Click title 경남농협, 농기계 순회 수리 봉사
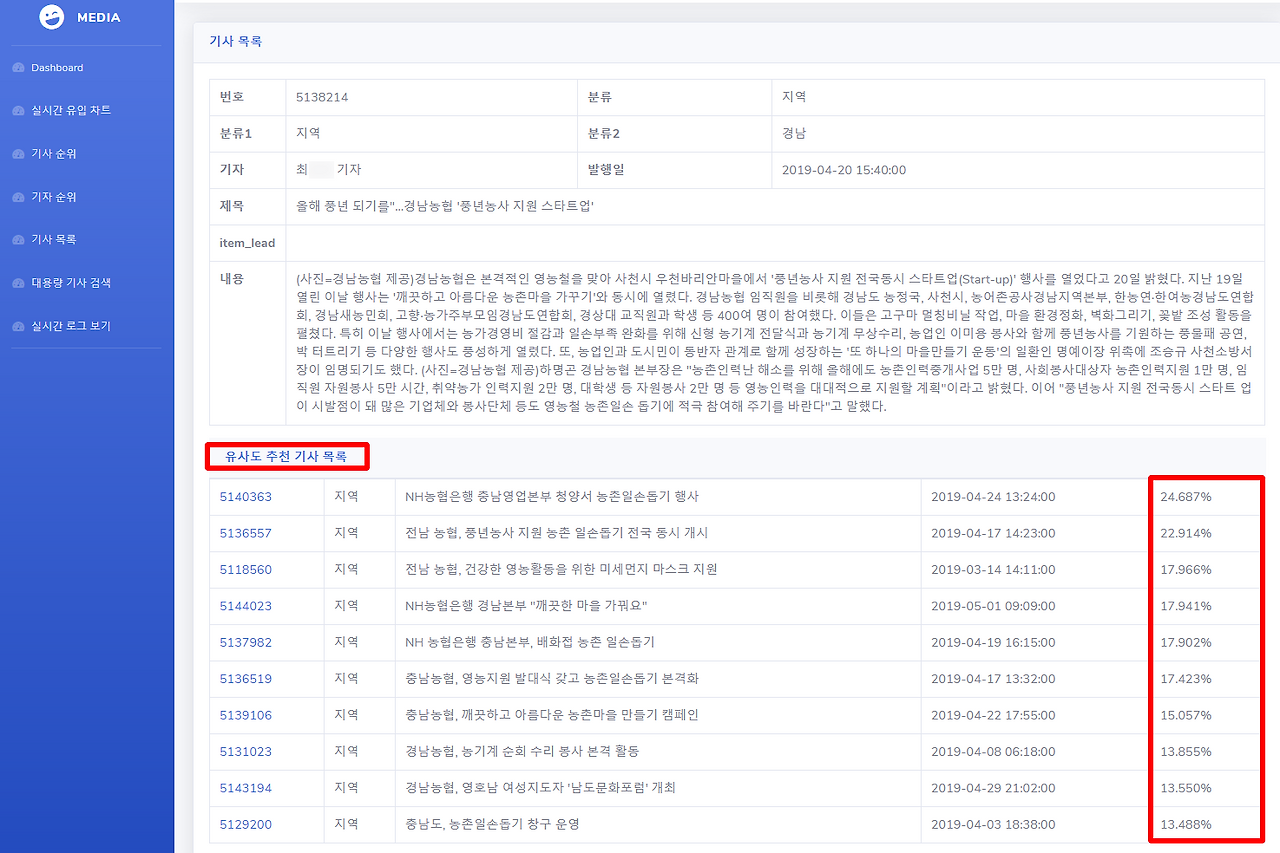Image resolution: width=1280 pixels, height=853 pixels. (522, 751)
